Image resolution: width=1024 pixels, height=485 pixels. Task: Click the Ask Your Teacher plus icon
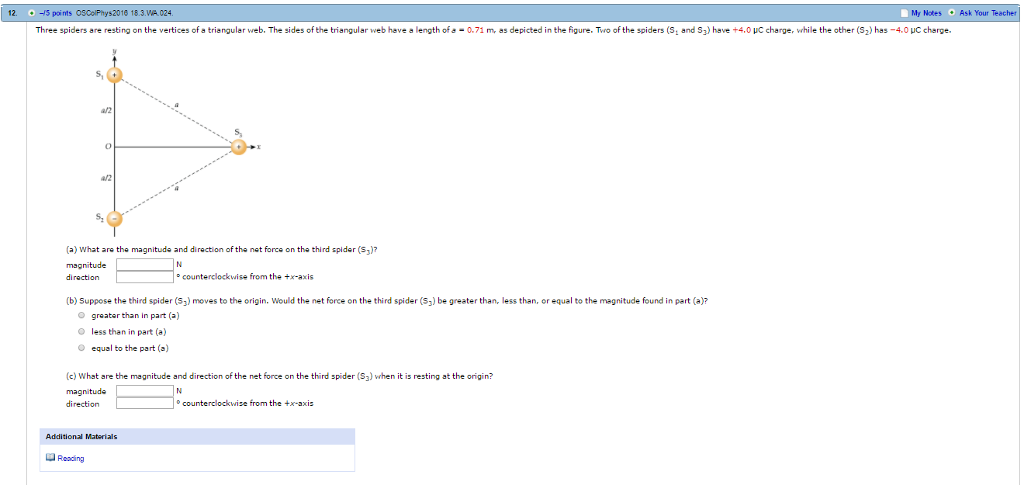click(952, 13)
